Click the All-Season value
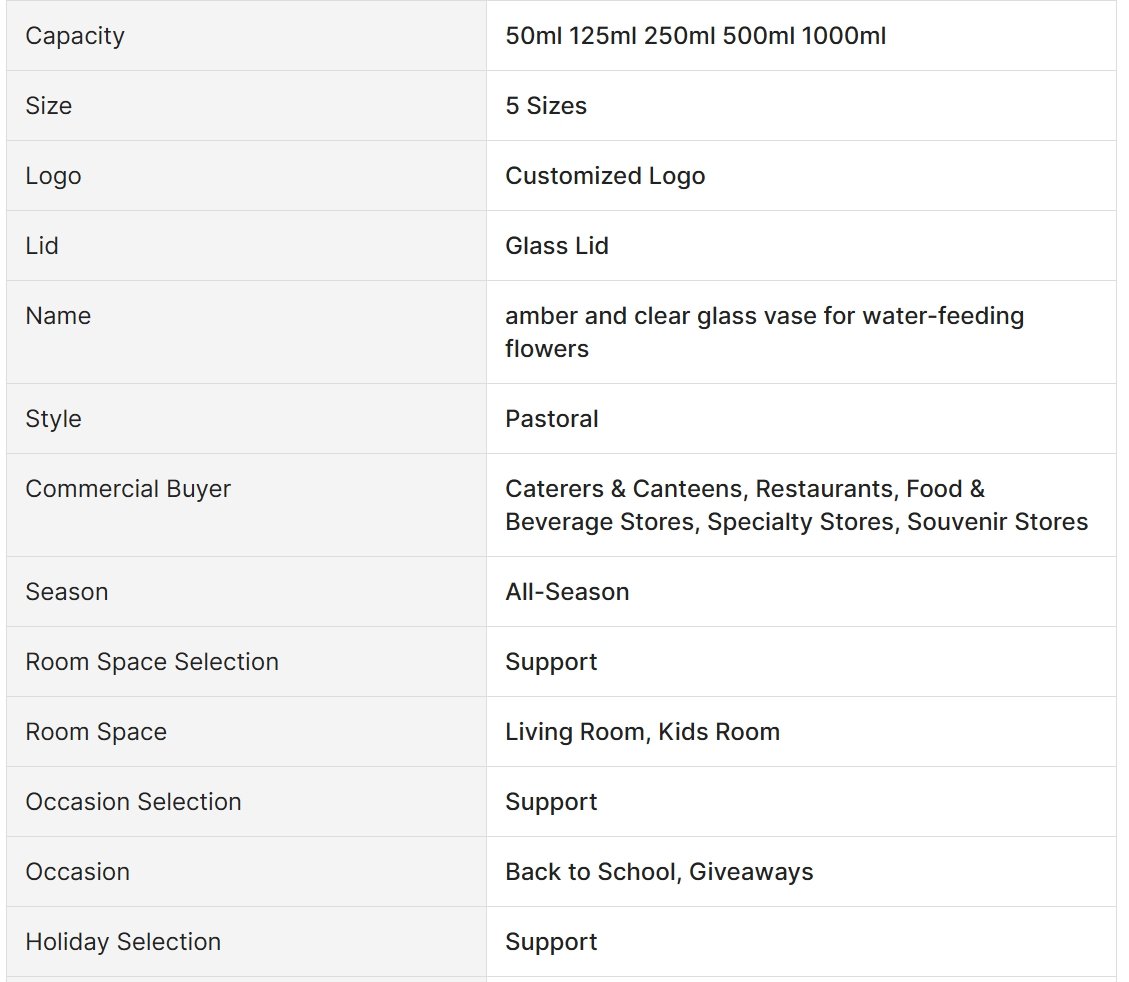This screenshot has height=982, width=1129. (567, 592)
